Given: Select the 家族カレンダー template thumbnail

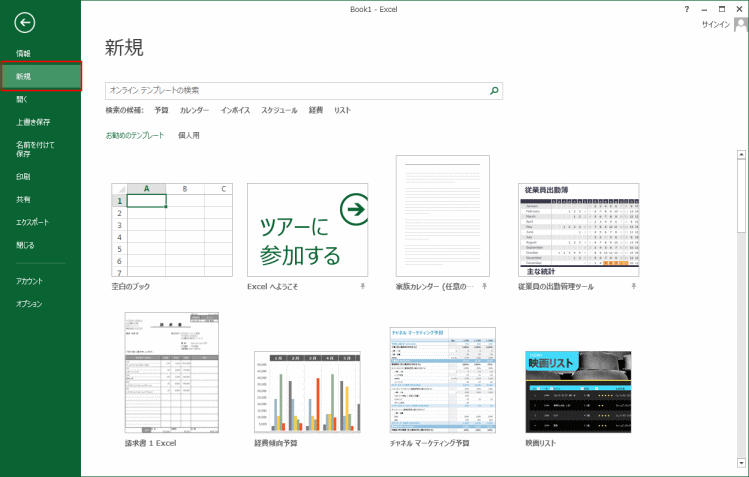Looking at the screenshot, I should click(x=443, y=216).
